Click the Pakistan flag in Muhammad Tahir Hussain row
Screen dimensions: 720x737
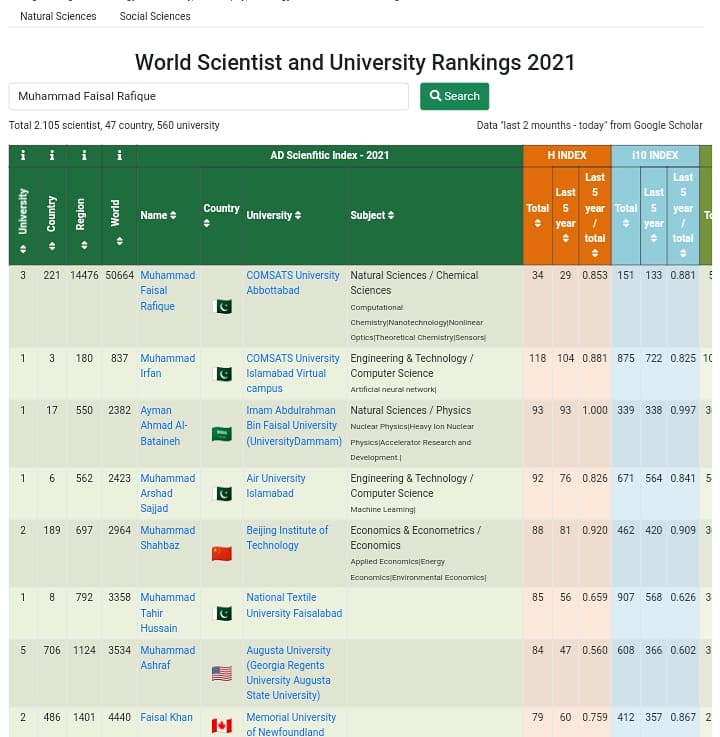point(222,613)
